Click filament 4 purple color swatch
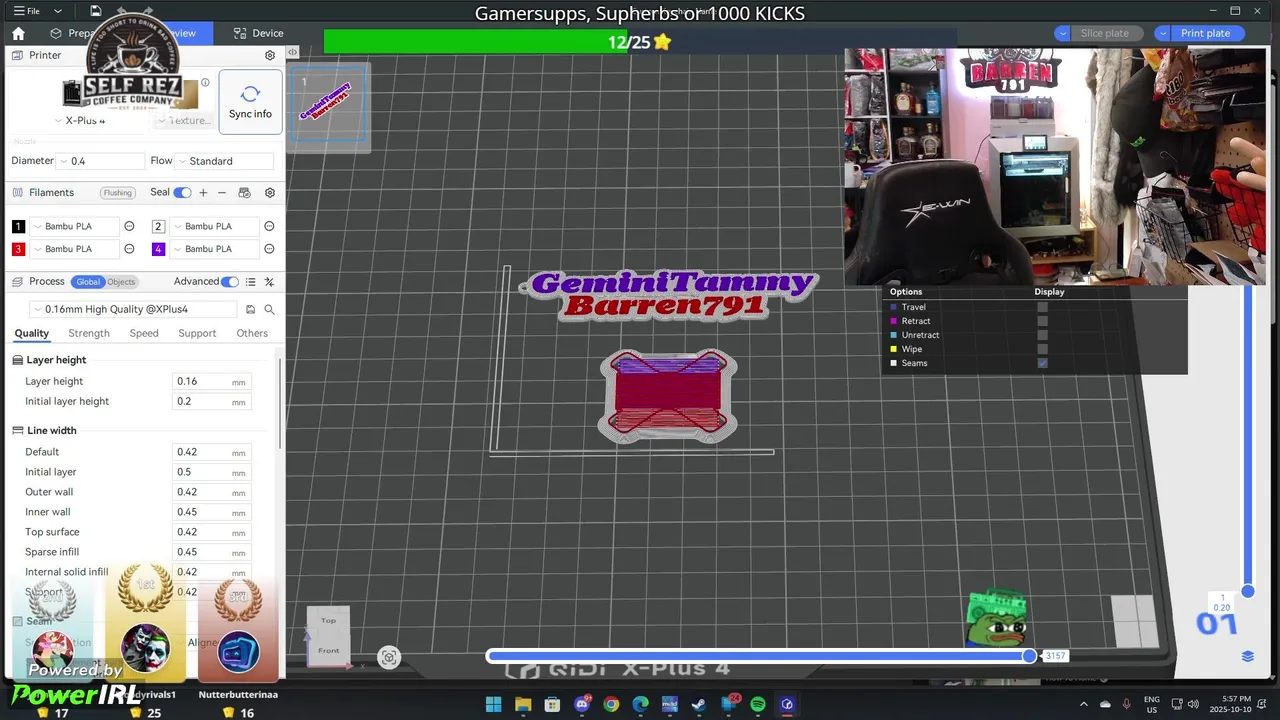Image resolution: width=1280 pixels, height=720 pixels. point(158,249)
